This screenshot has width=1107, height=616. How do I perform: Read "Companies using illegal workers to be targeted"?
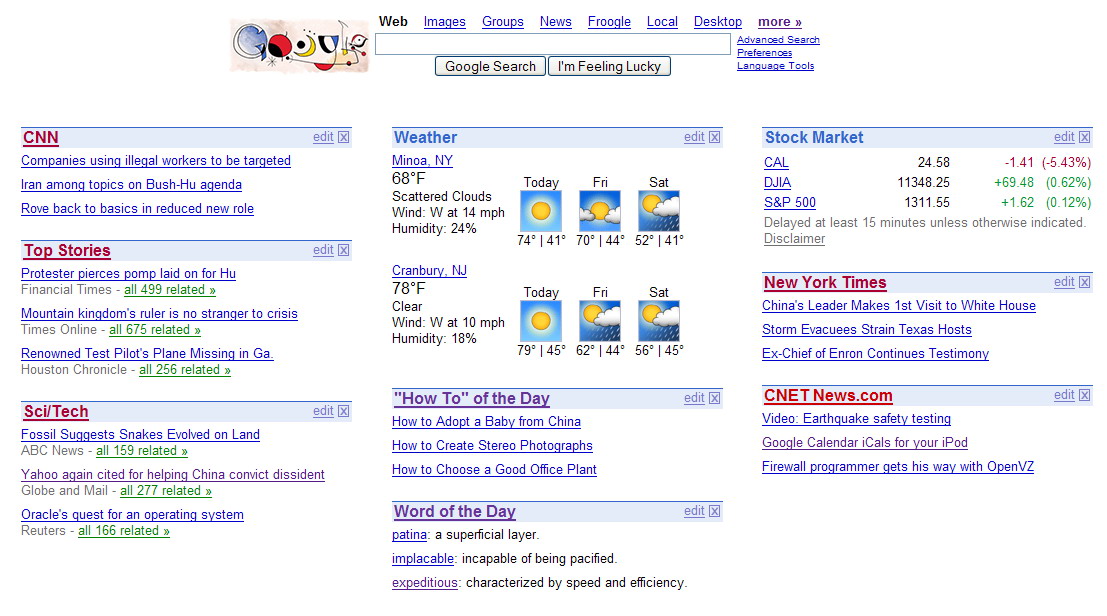pyautogui.click(x=156, y=161)
